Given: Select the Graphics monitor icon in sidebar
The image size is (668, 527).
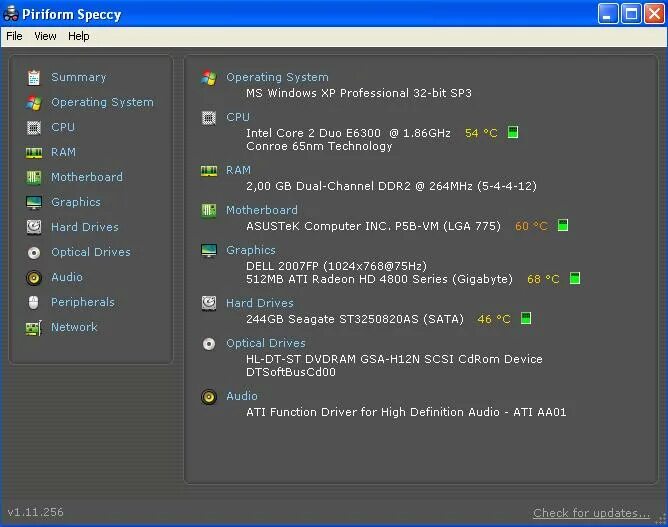Looking at the screenshot, I should pyautogui.click(x=34, y=202).
